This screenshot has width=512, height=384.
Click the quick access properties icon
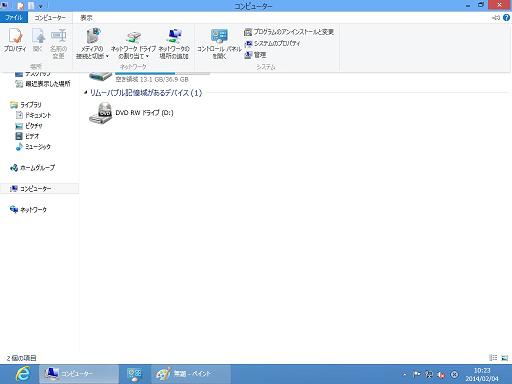point(21,6)
